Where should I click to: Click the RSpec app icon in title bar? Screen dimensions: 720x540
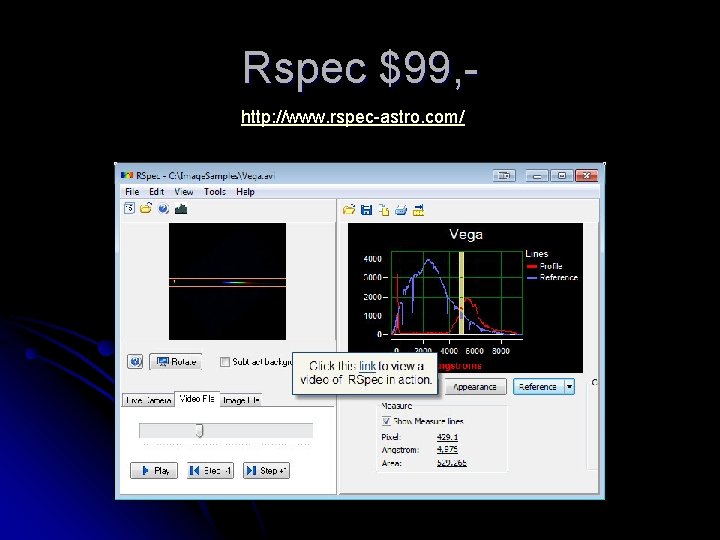pos(127,175)
